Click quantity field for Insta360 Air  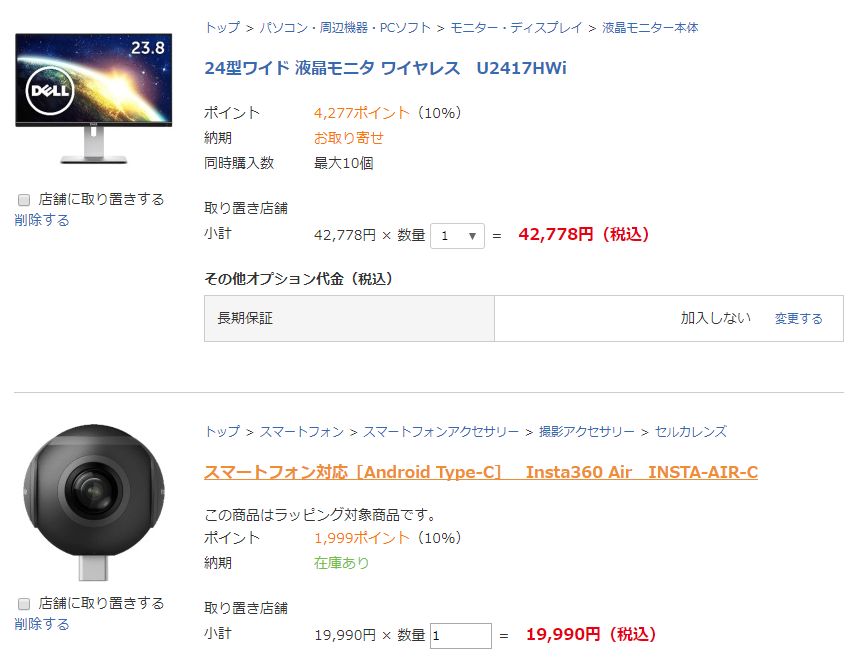pyautogui.click(x=460, y=635)
